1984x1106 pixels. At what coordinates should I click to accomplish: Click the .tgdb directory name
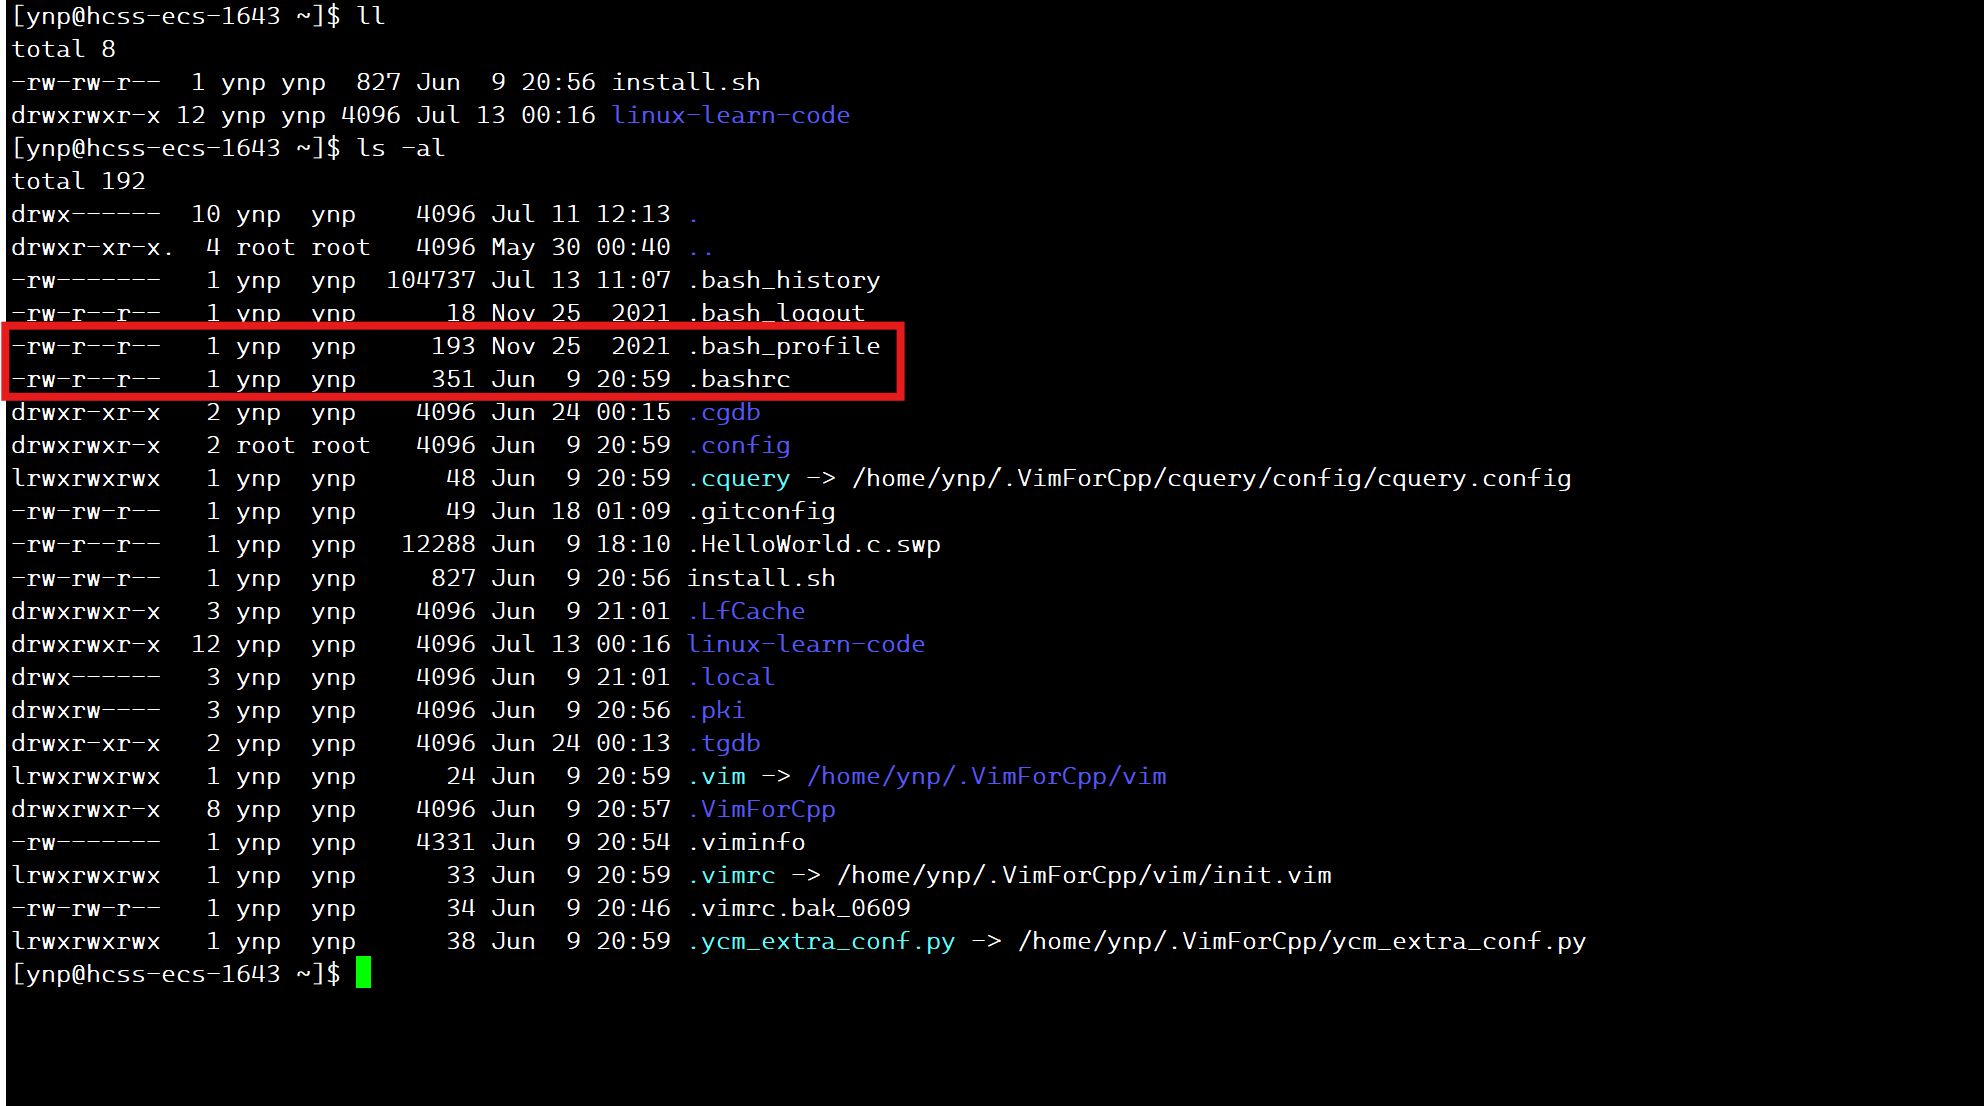(725, 744)
